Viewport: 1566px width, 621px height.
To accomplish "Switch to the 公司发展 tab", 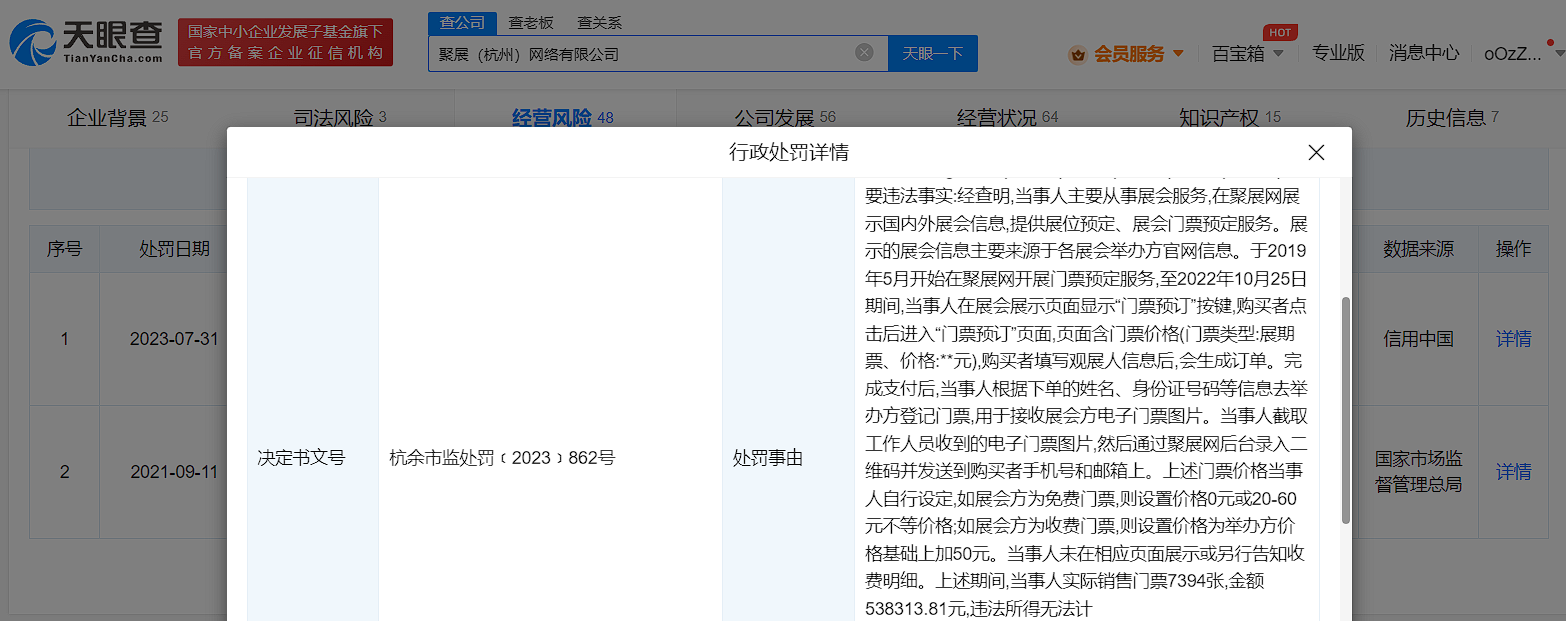I will pos(784,118).
